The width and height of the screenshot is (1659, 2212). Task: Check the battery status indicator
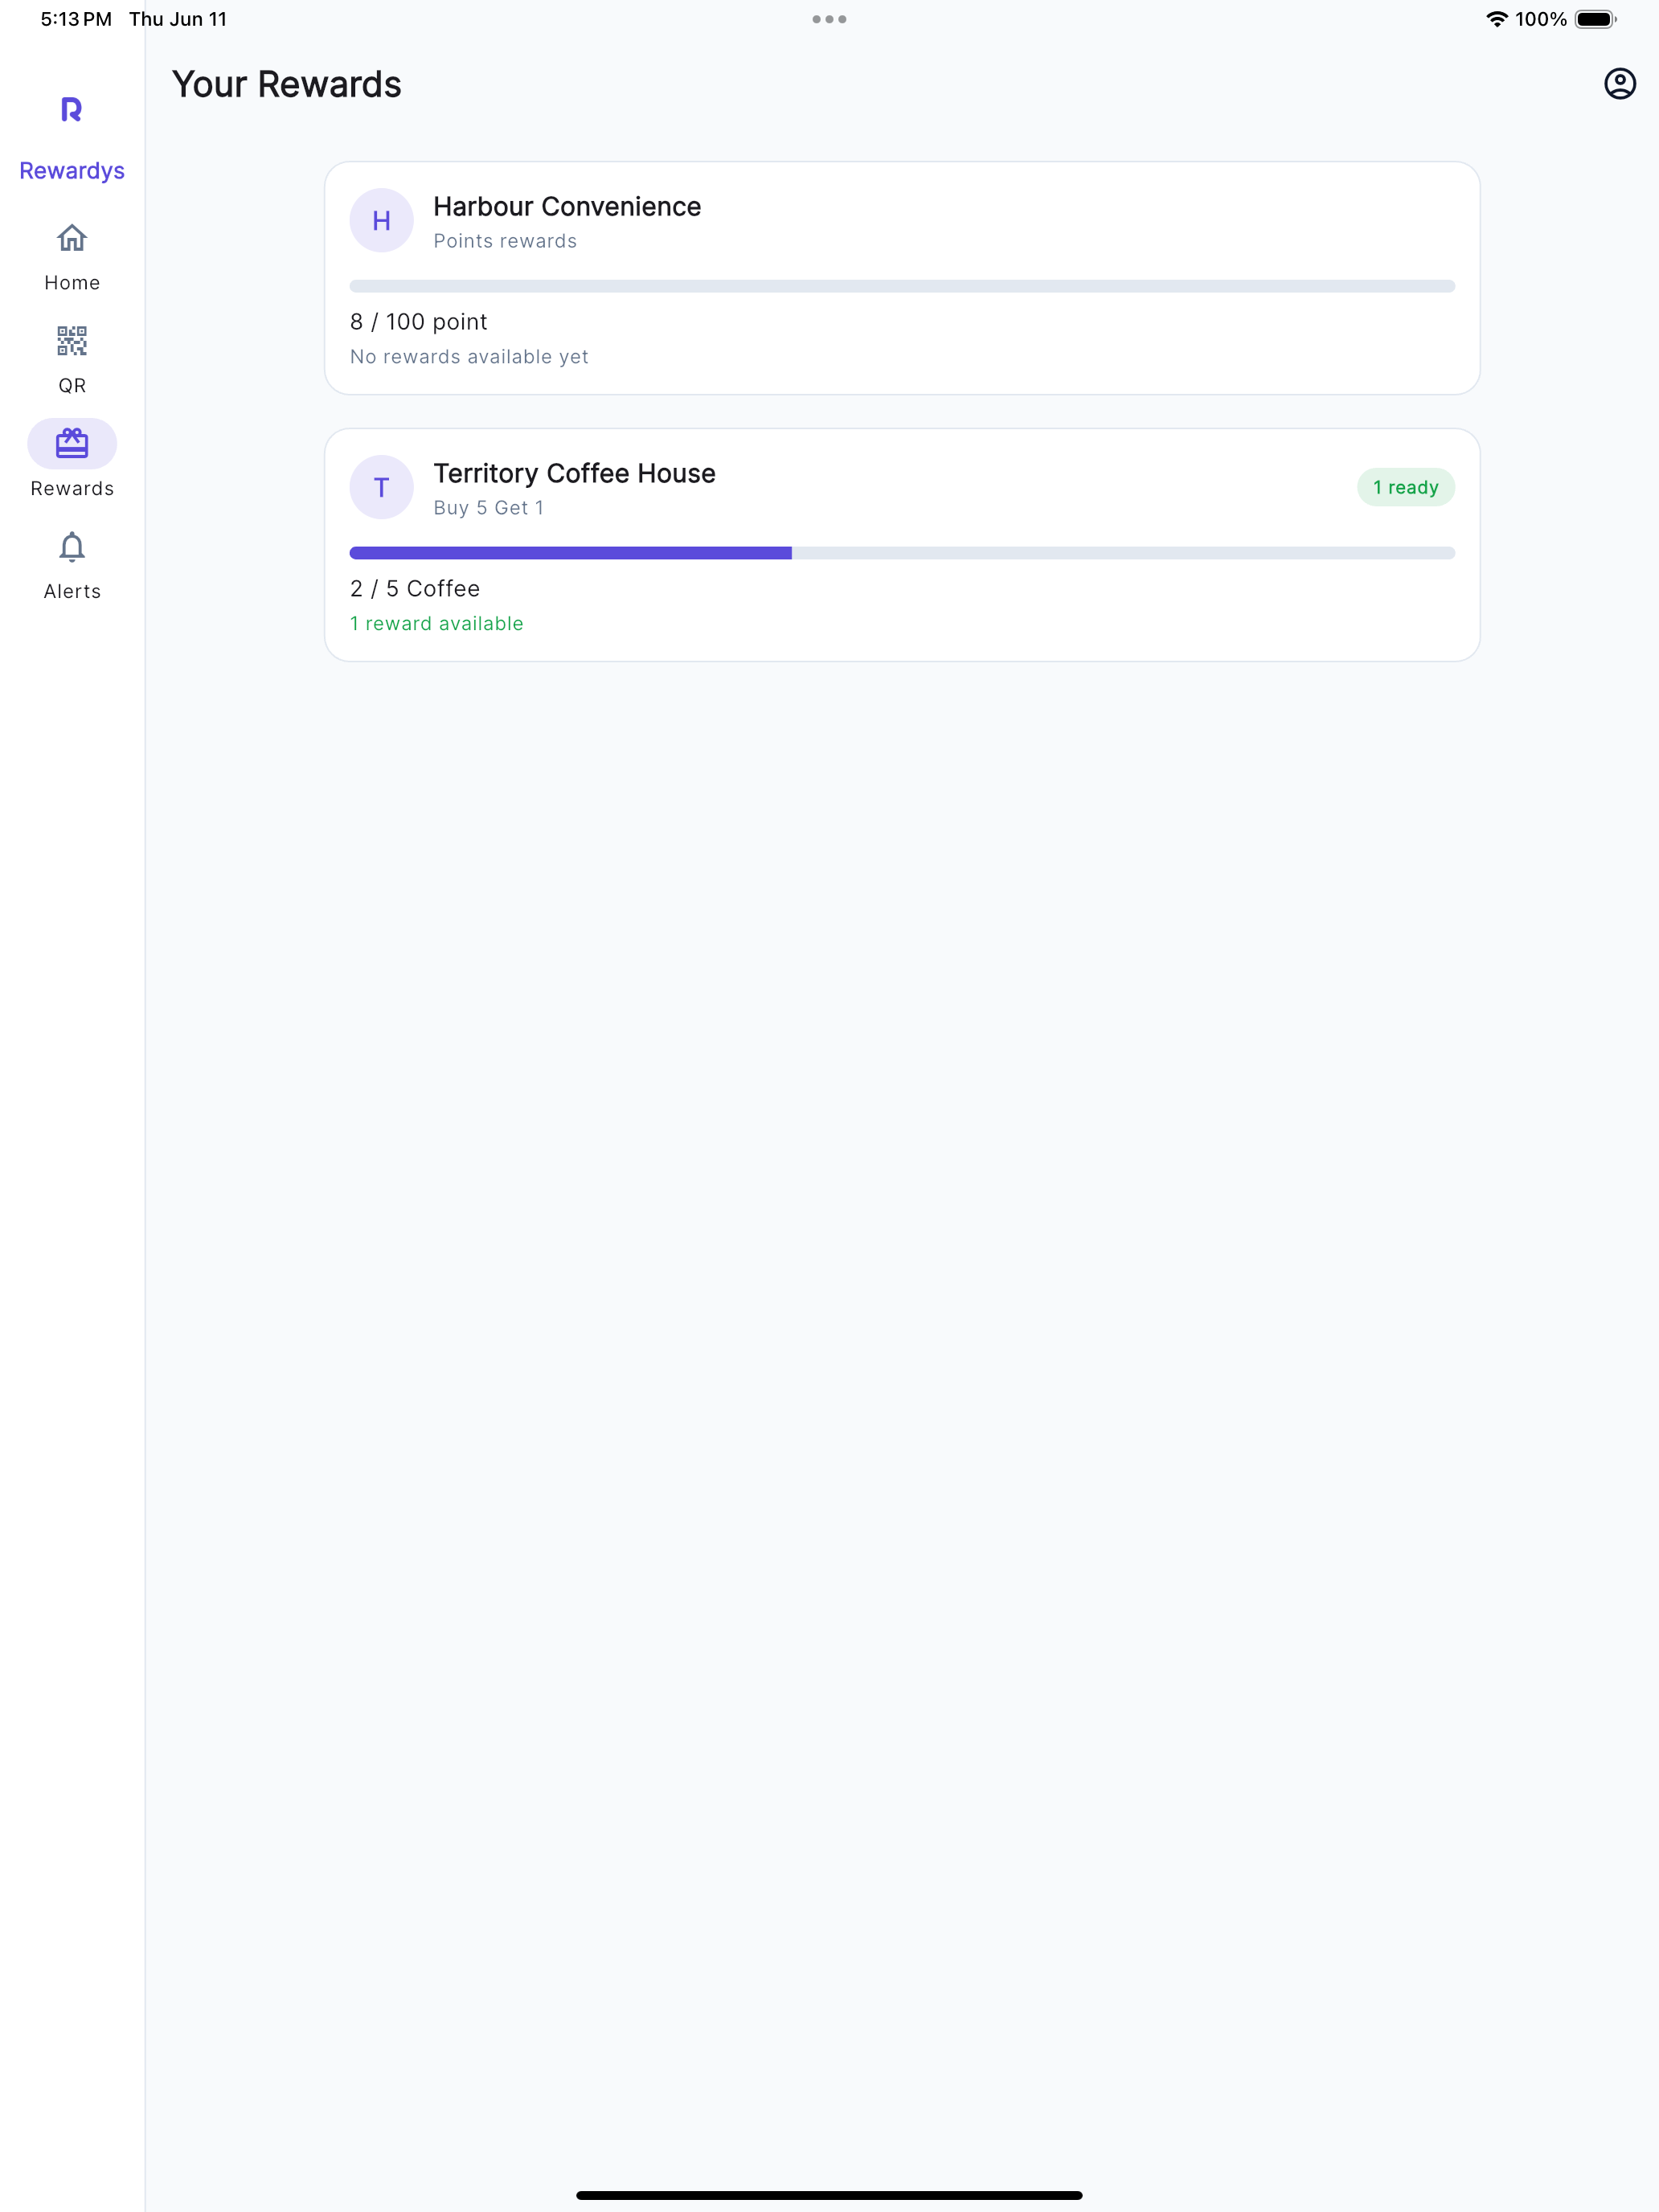(x=1595, y=19)
